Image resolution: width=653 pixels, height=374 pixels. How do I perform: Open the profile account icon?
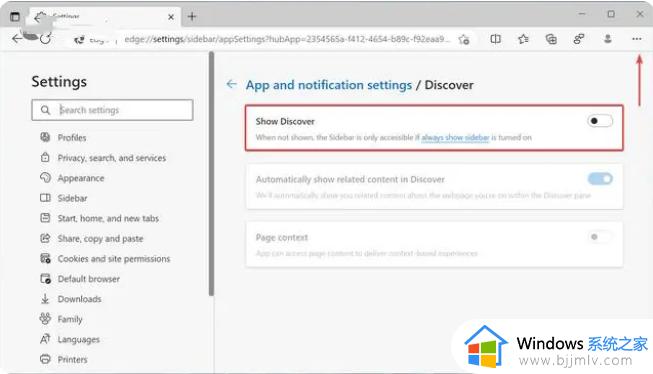(x=608, y=39)
